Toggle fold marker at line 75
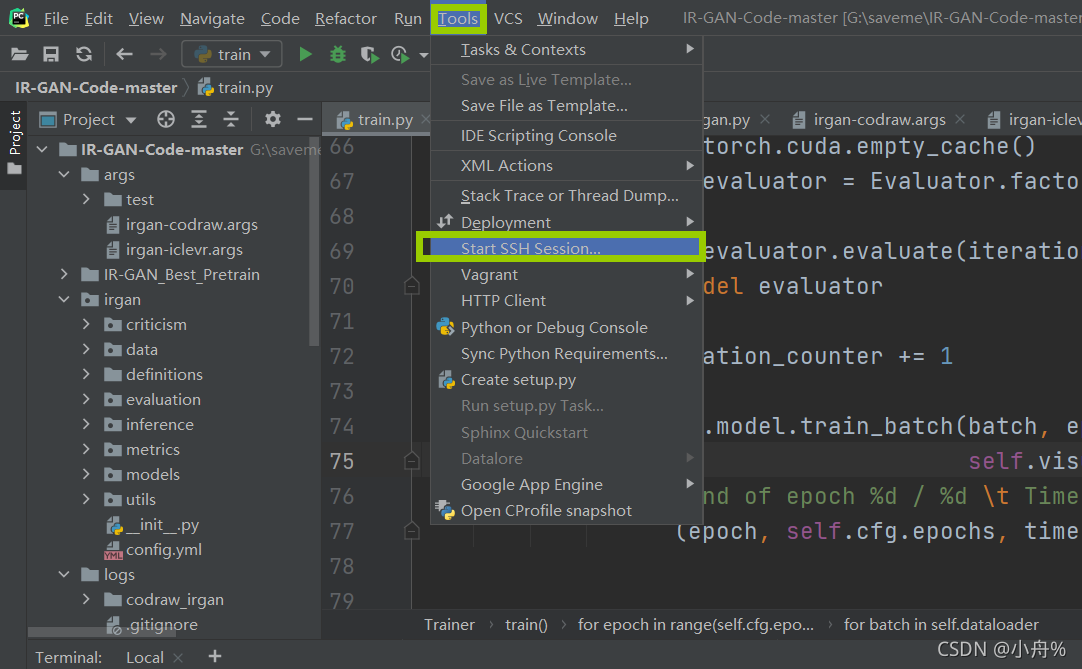This screenshot has height=669, width=1082. tap(412, 460)
